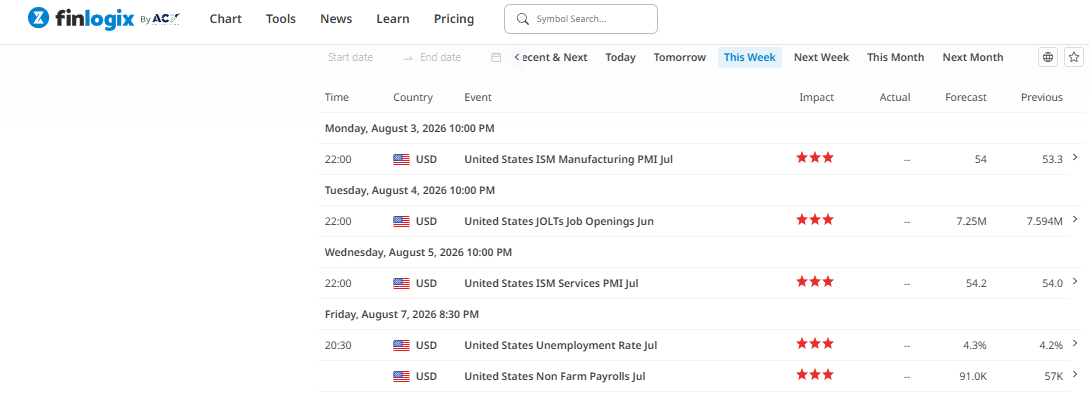
Task: Open the Chart menu
Action: coord(226,19)
